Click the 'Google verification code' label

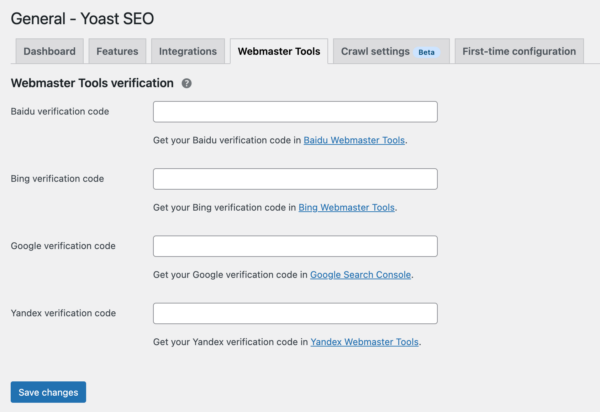tap(63, 246)
